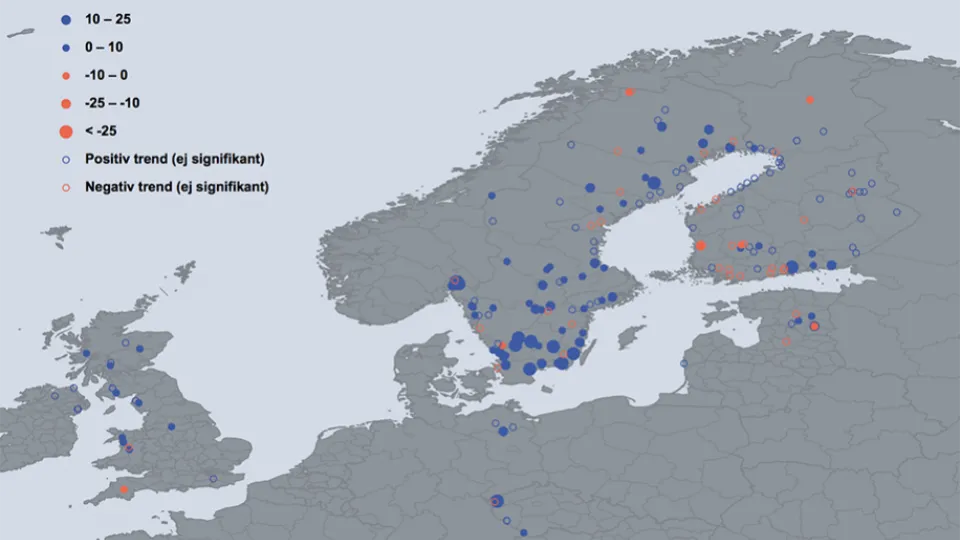
Task: Click the 'Positiv trend (ej signifikant)' legend label
Action: [174, 159]
